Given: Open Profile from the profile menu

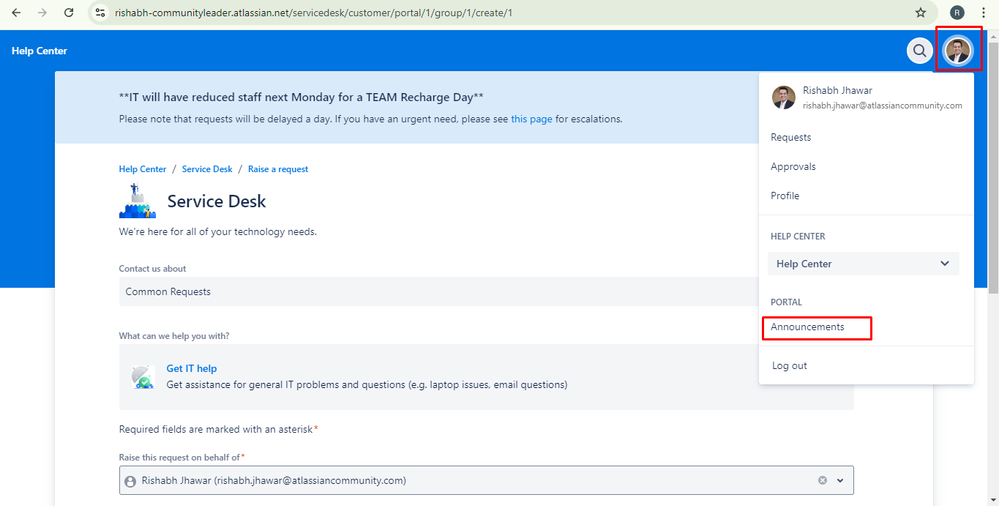Looking at the screenshot, I should 785,196.
